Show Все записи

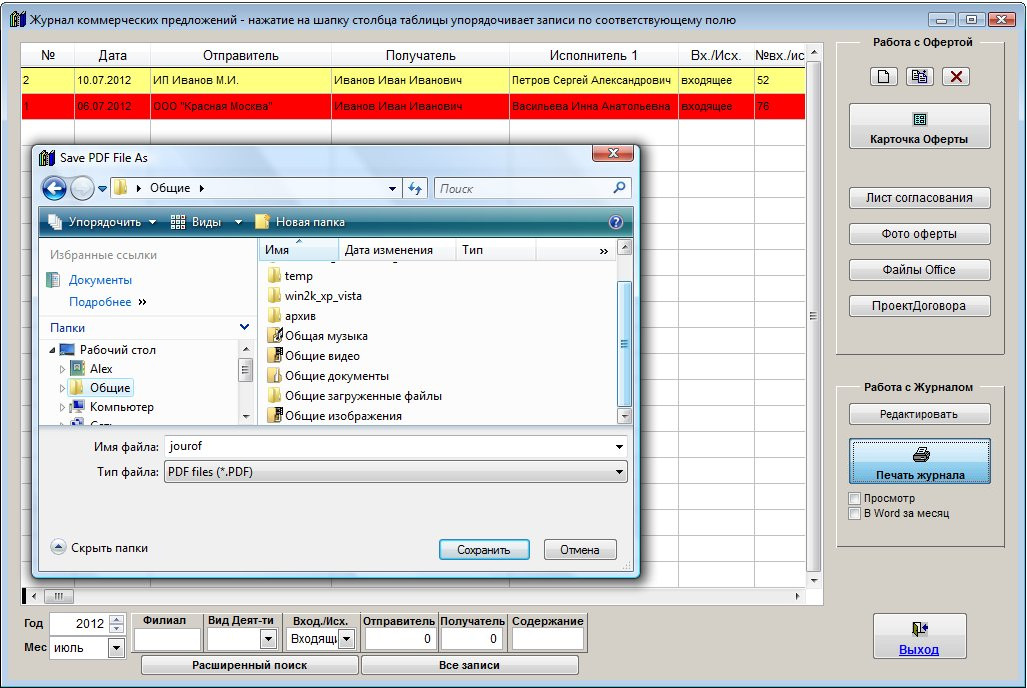click(x=470, y=665)
